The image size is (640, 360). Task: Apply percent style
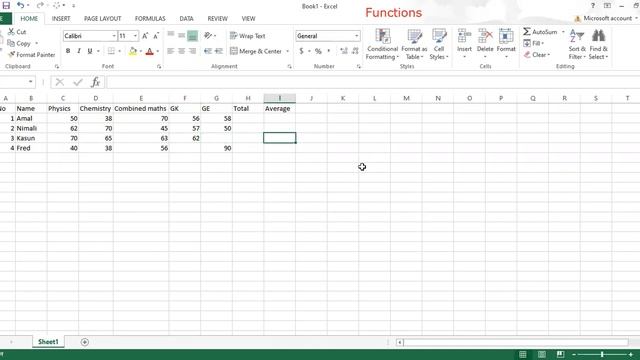[318, 51]
